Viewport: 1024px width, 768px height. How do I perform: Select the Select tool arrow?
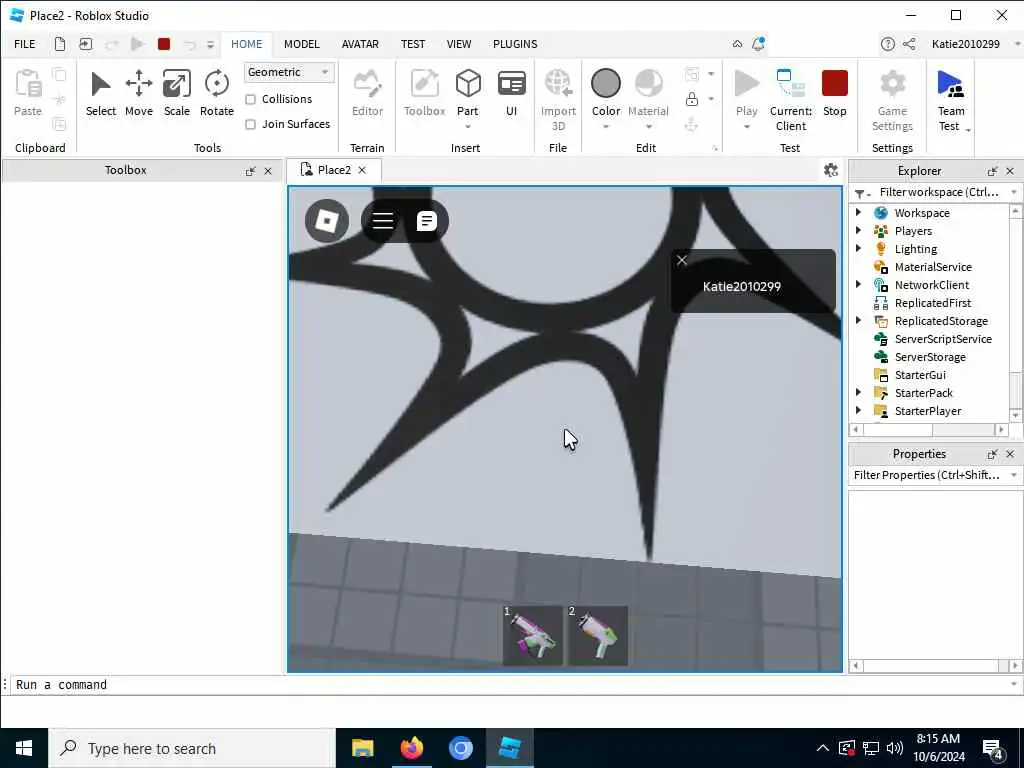point(101,93)
